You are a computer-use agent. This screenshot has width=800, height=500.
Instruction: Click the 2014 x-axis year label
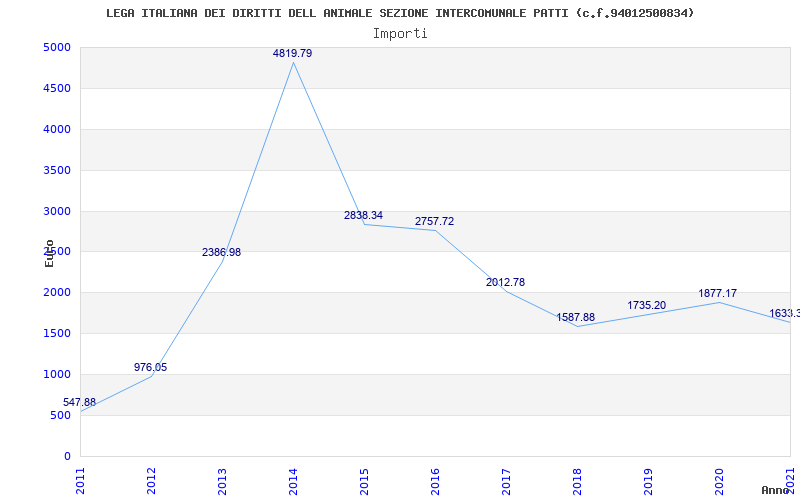point(293,482)
